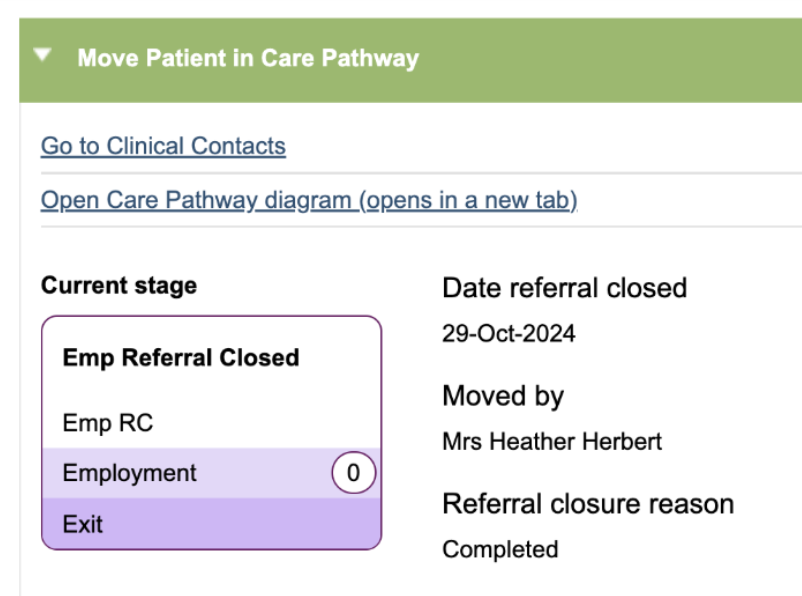Collapse the Move Patient in Care Pathway section
The height and width of the screenshot is (596, 802).
click(x=42, y=56)
